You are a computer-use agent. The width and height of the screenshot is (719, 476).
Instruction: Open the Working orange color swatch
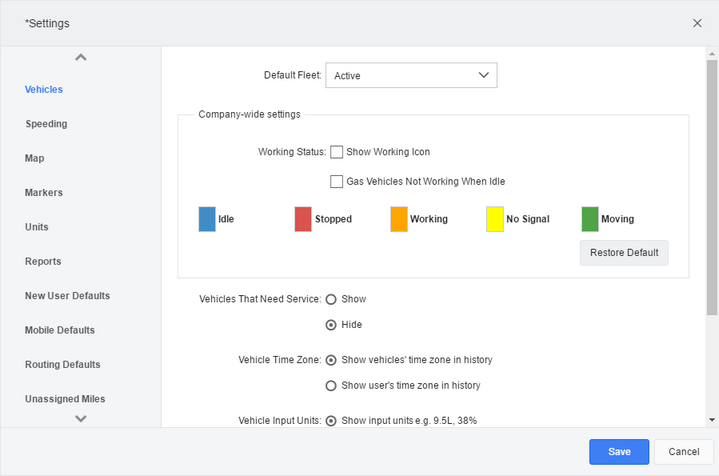click(398, 219)
